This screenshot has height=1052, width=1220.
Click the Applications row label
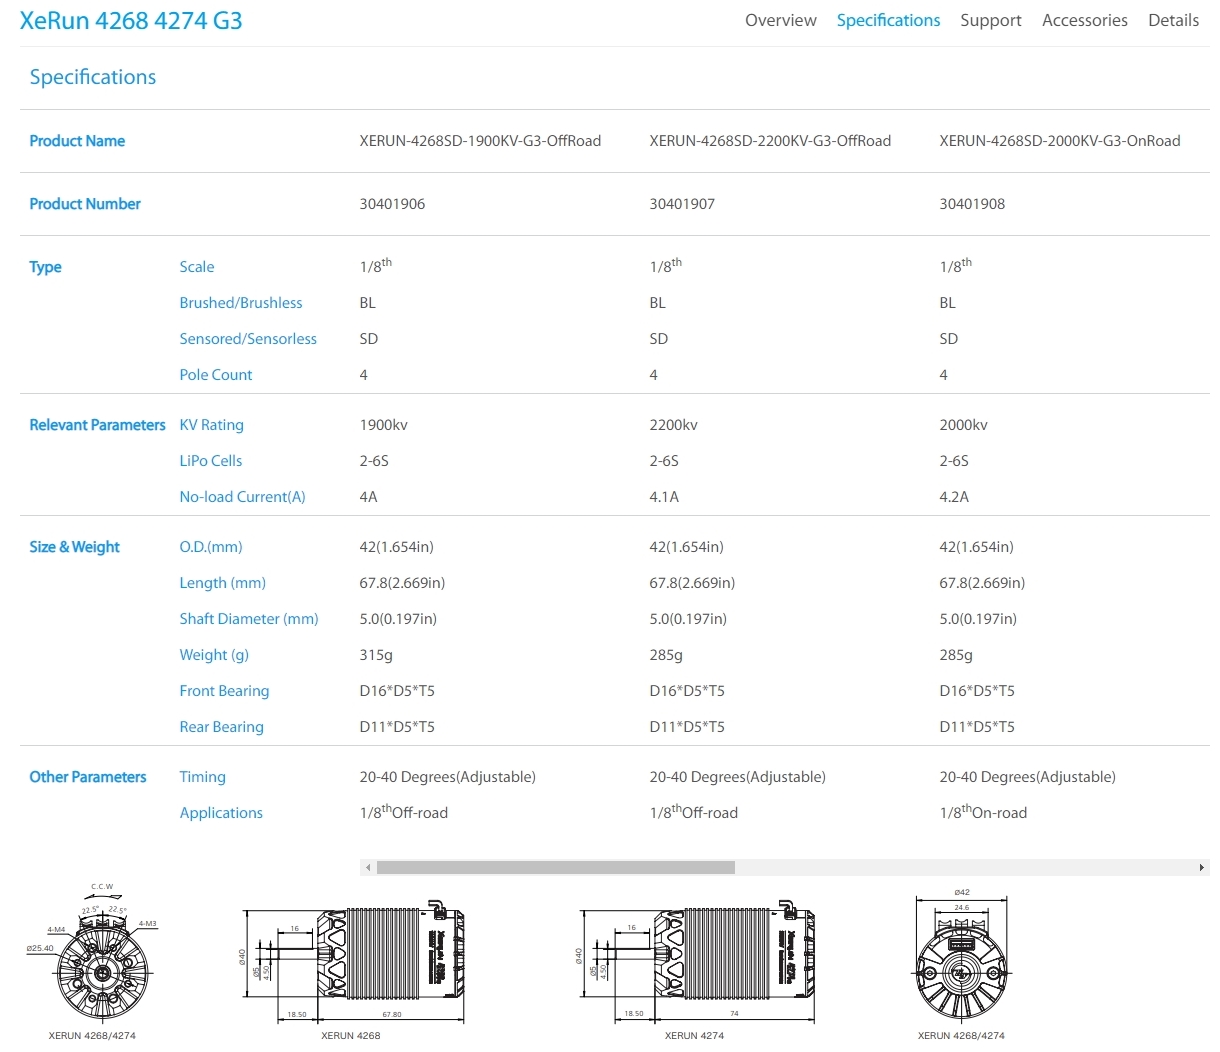point(221,813)
